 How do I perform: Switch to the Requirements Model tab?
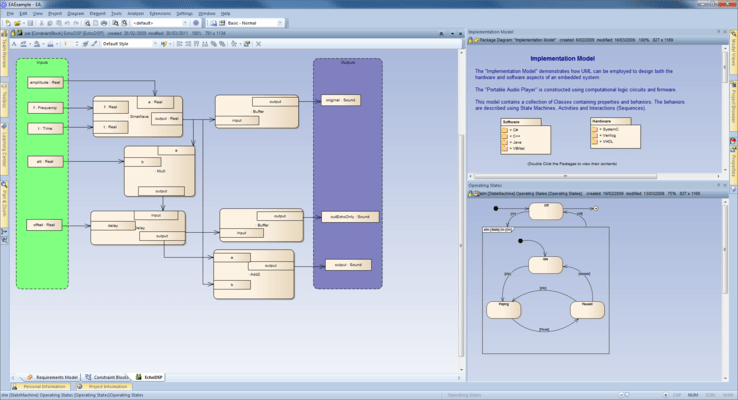pyautogui.click(x=52, y=377)
